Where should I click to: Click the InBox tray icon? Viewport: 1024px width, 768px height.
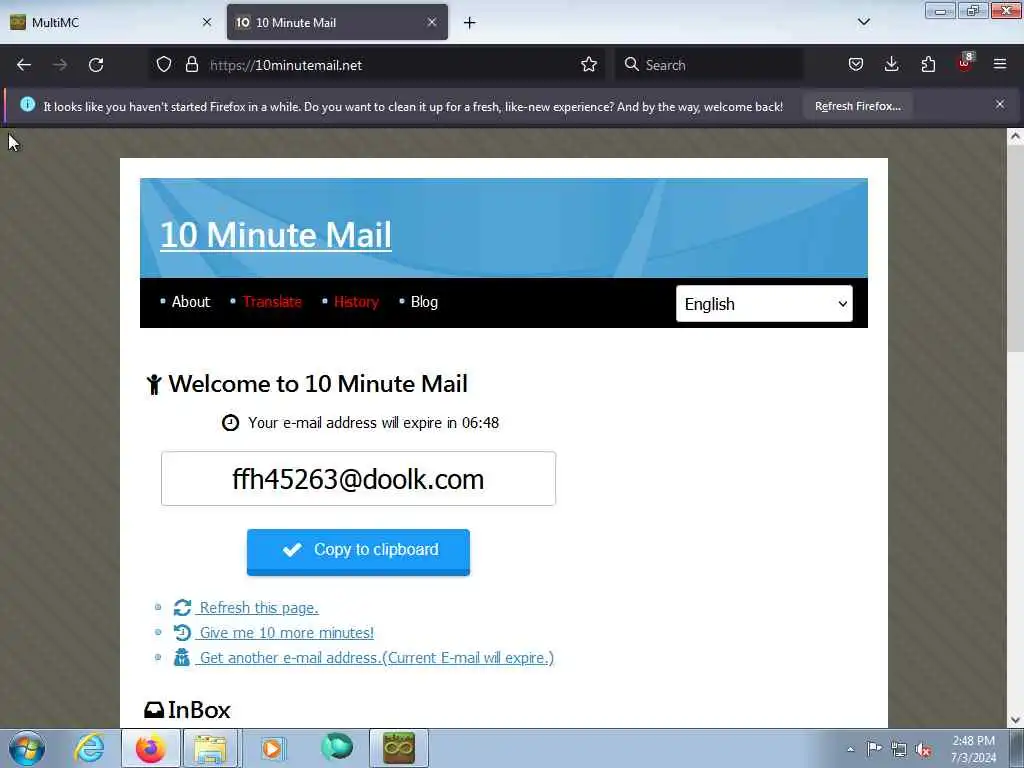coord(153,710)
